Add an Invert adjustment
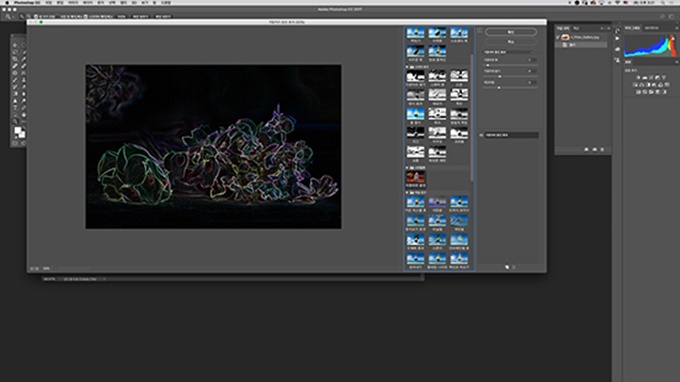This screenshot has width=680, height=382. 638,92
